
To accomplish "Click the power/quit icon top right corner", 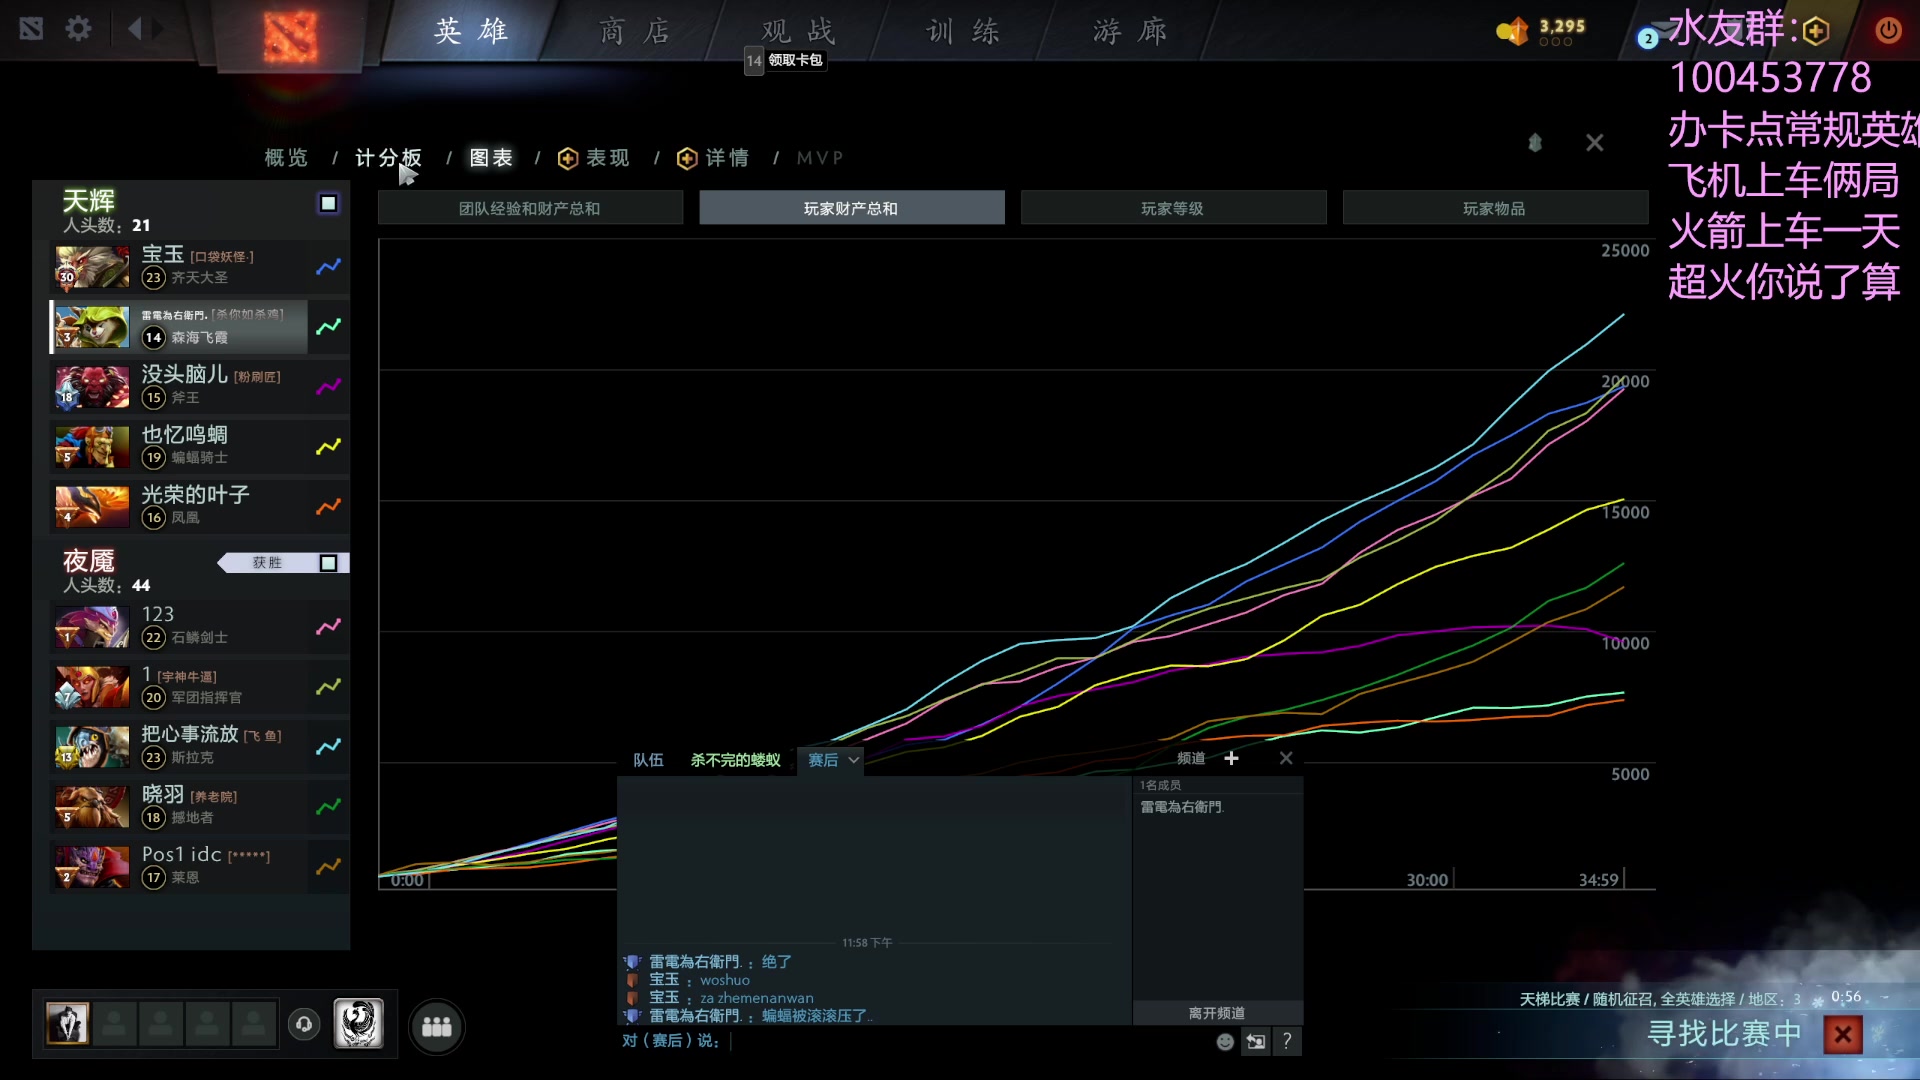I will (x=1889, y=29).
